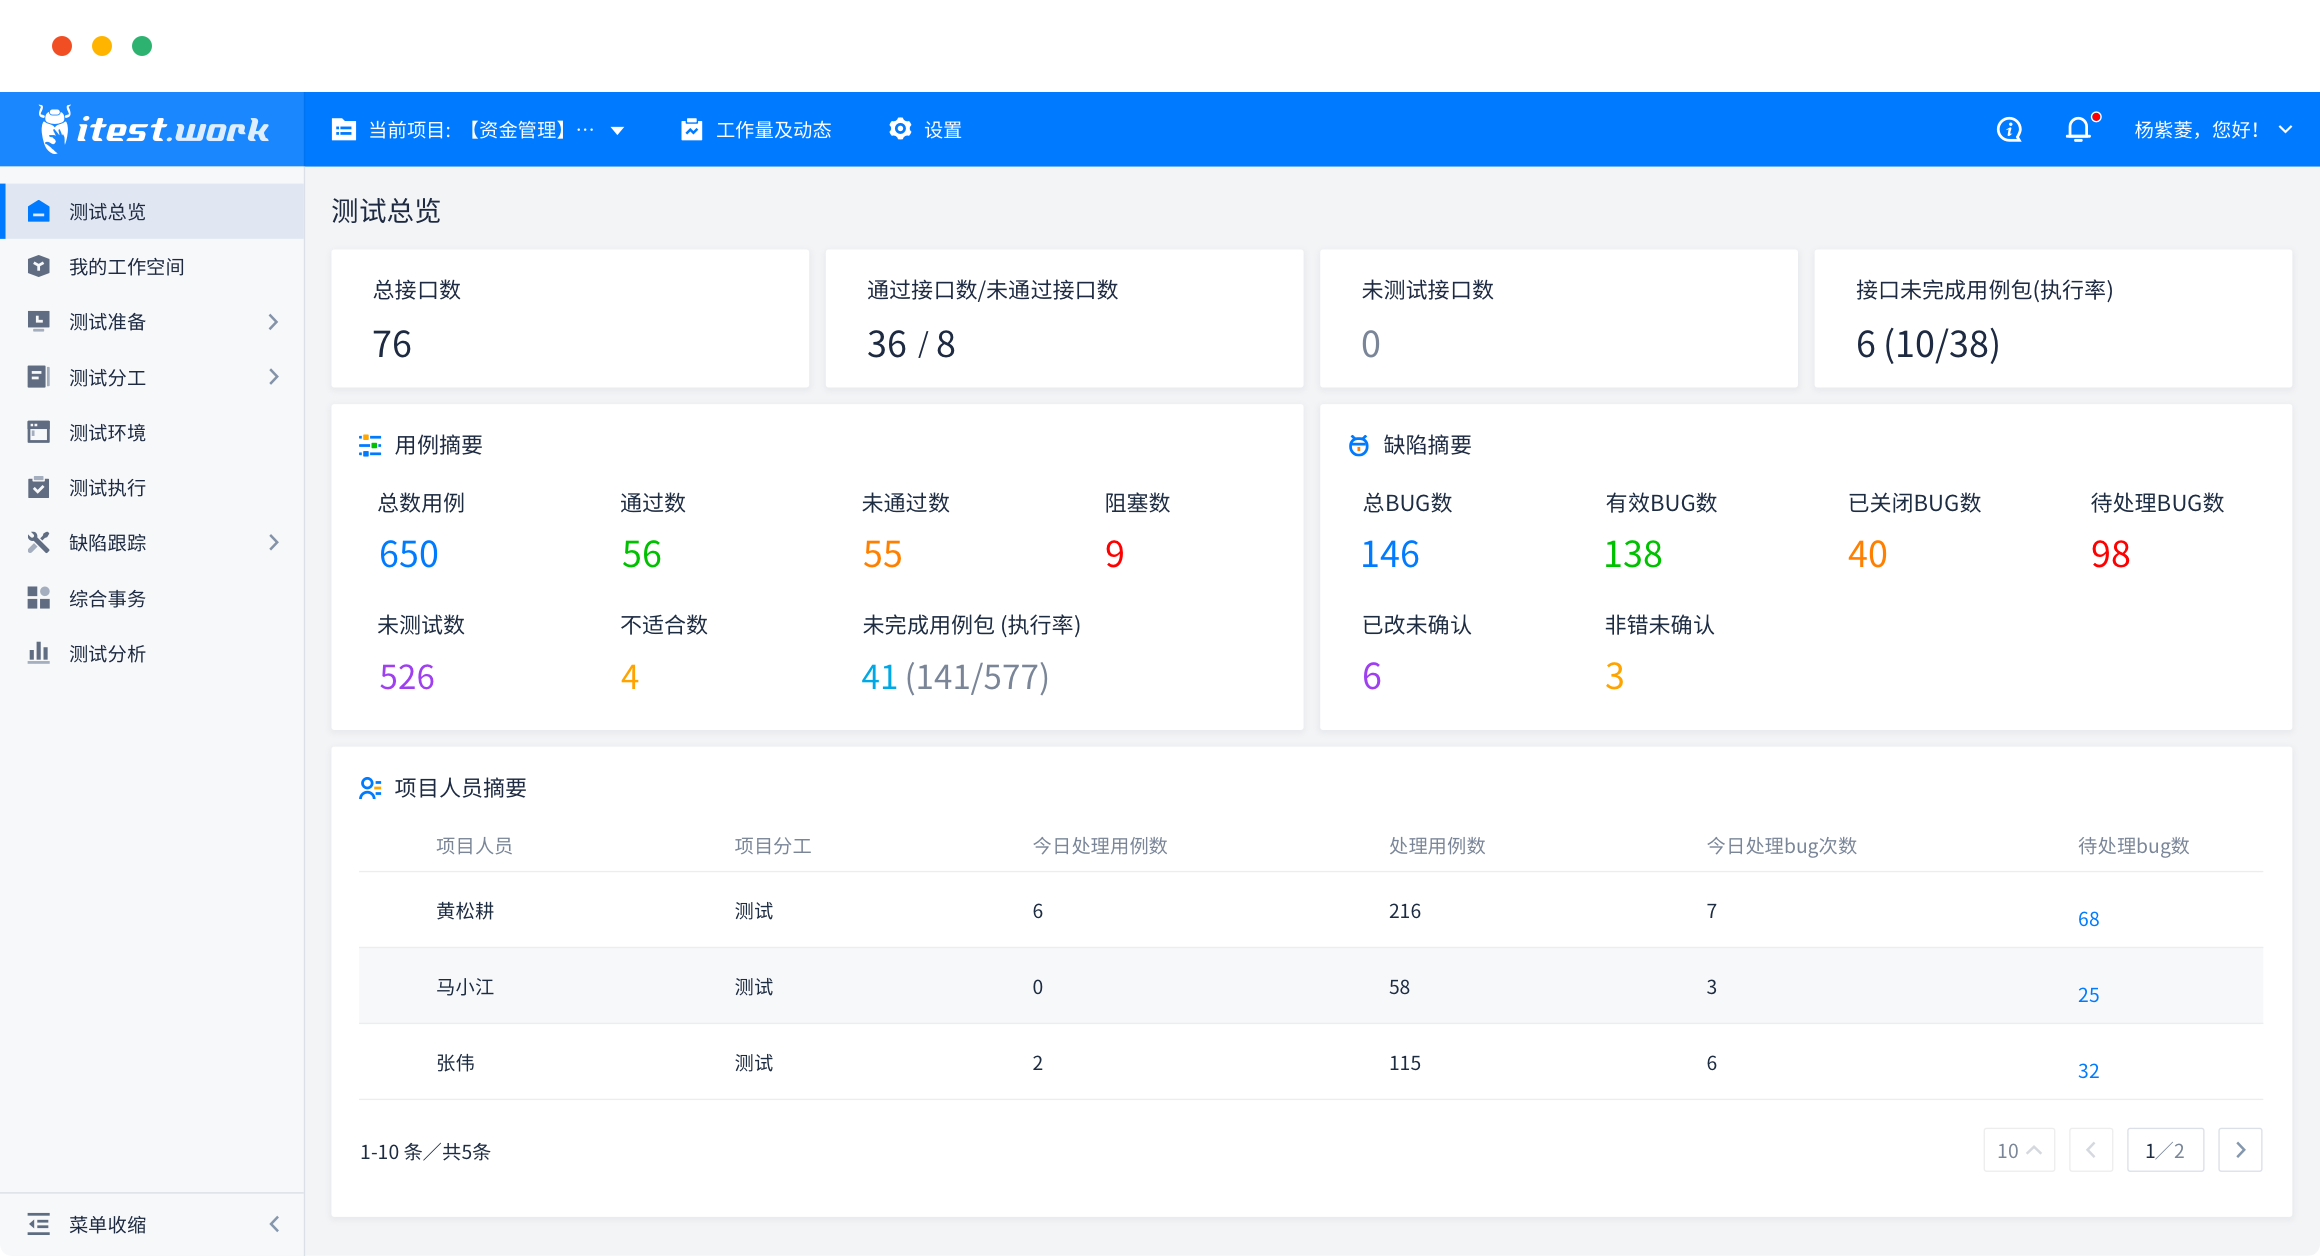
Task: Click the 1/2 page number field
Action: pos(2164,1150)
